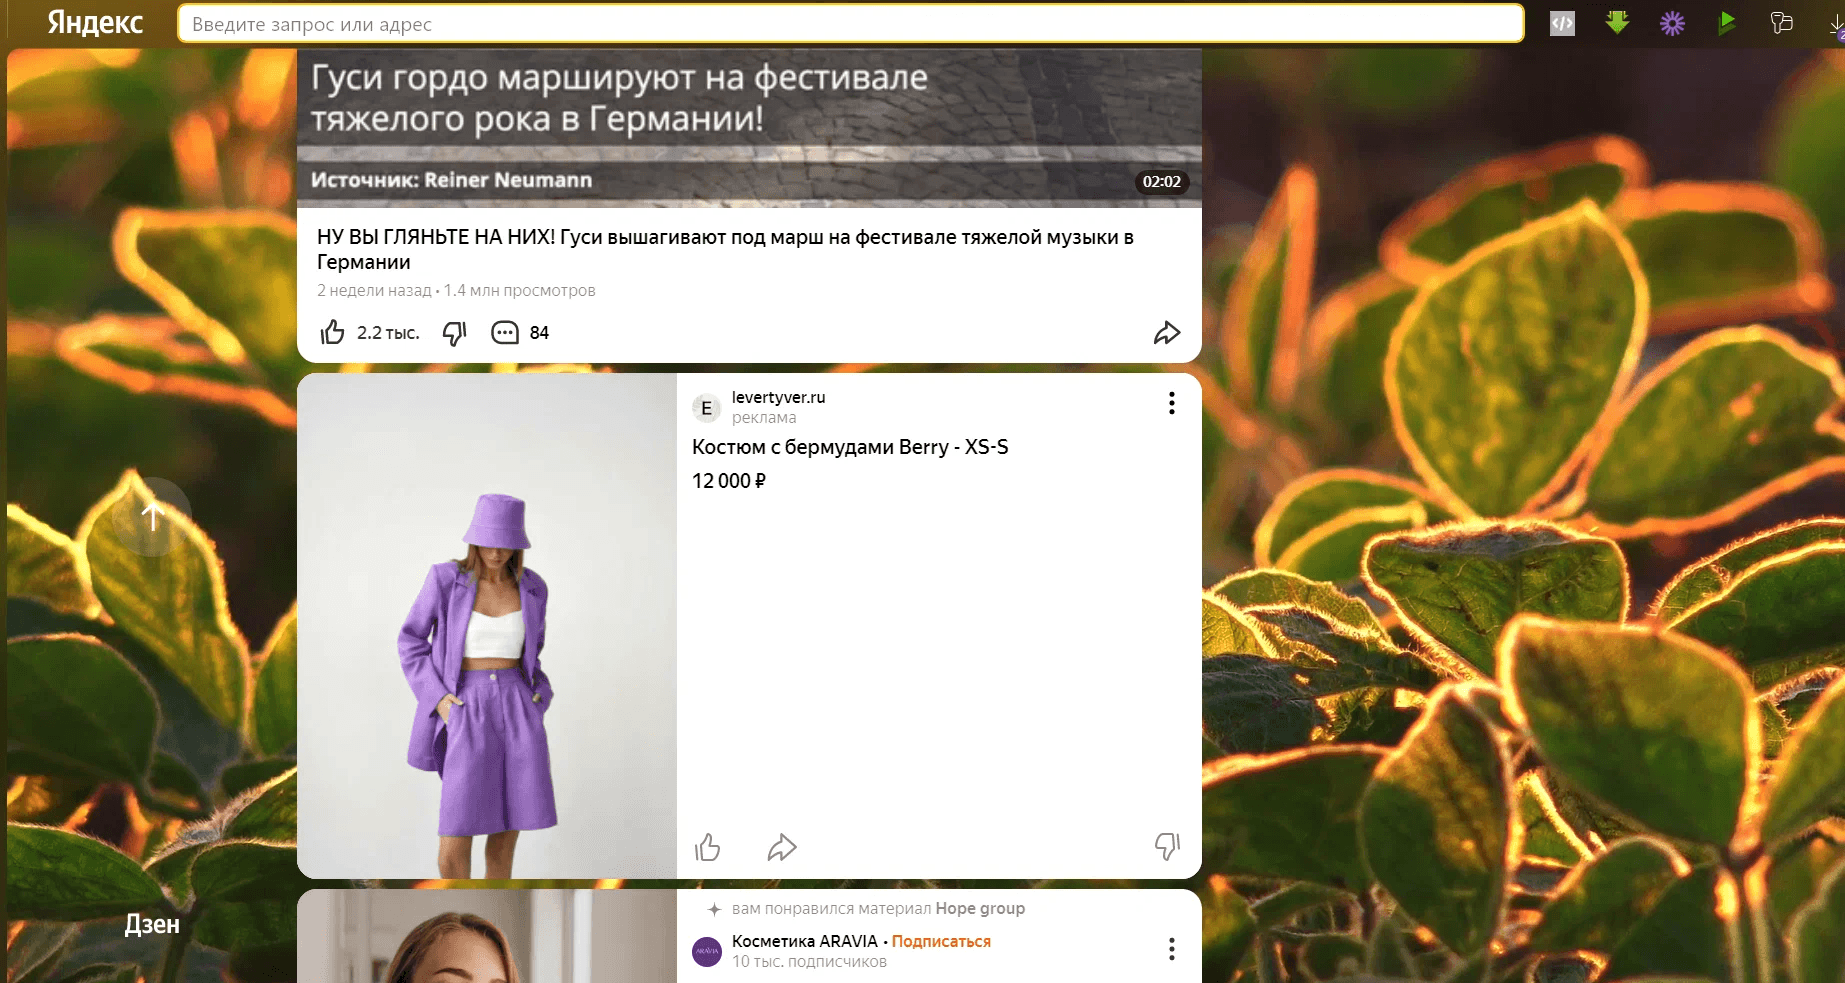Open the green play-arrow extension icon
Image resolution: width=1845 pixels, height=983 pixels.
(1727, 22)
